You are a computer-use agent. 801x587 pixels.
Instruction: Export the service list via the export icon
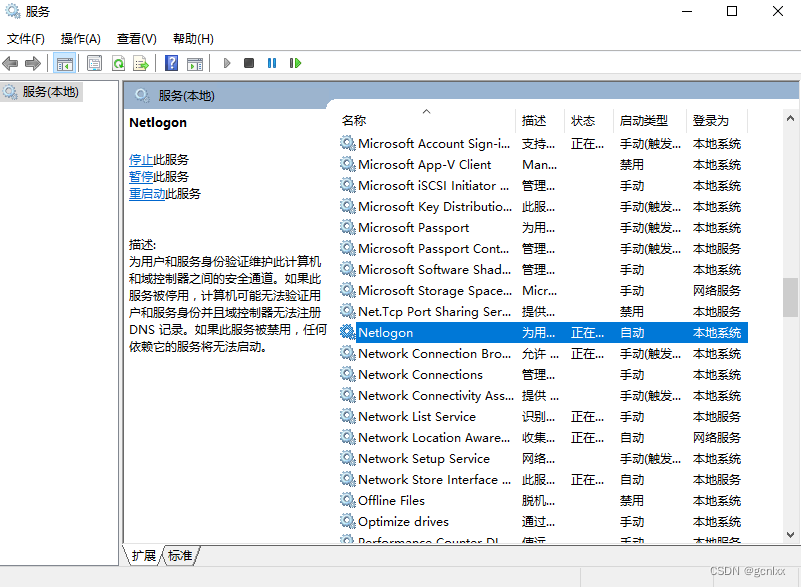click(x=141, y=63)
